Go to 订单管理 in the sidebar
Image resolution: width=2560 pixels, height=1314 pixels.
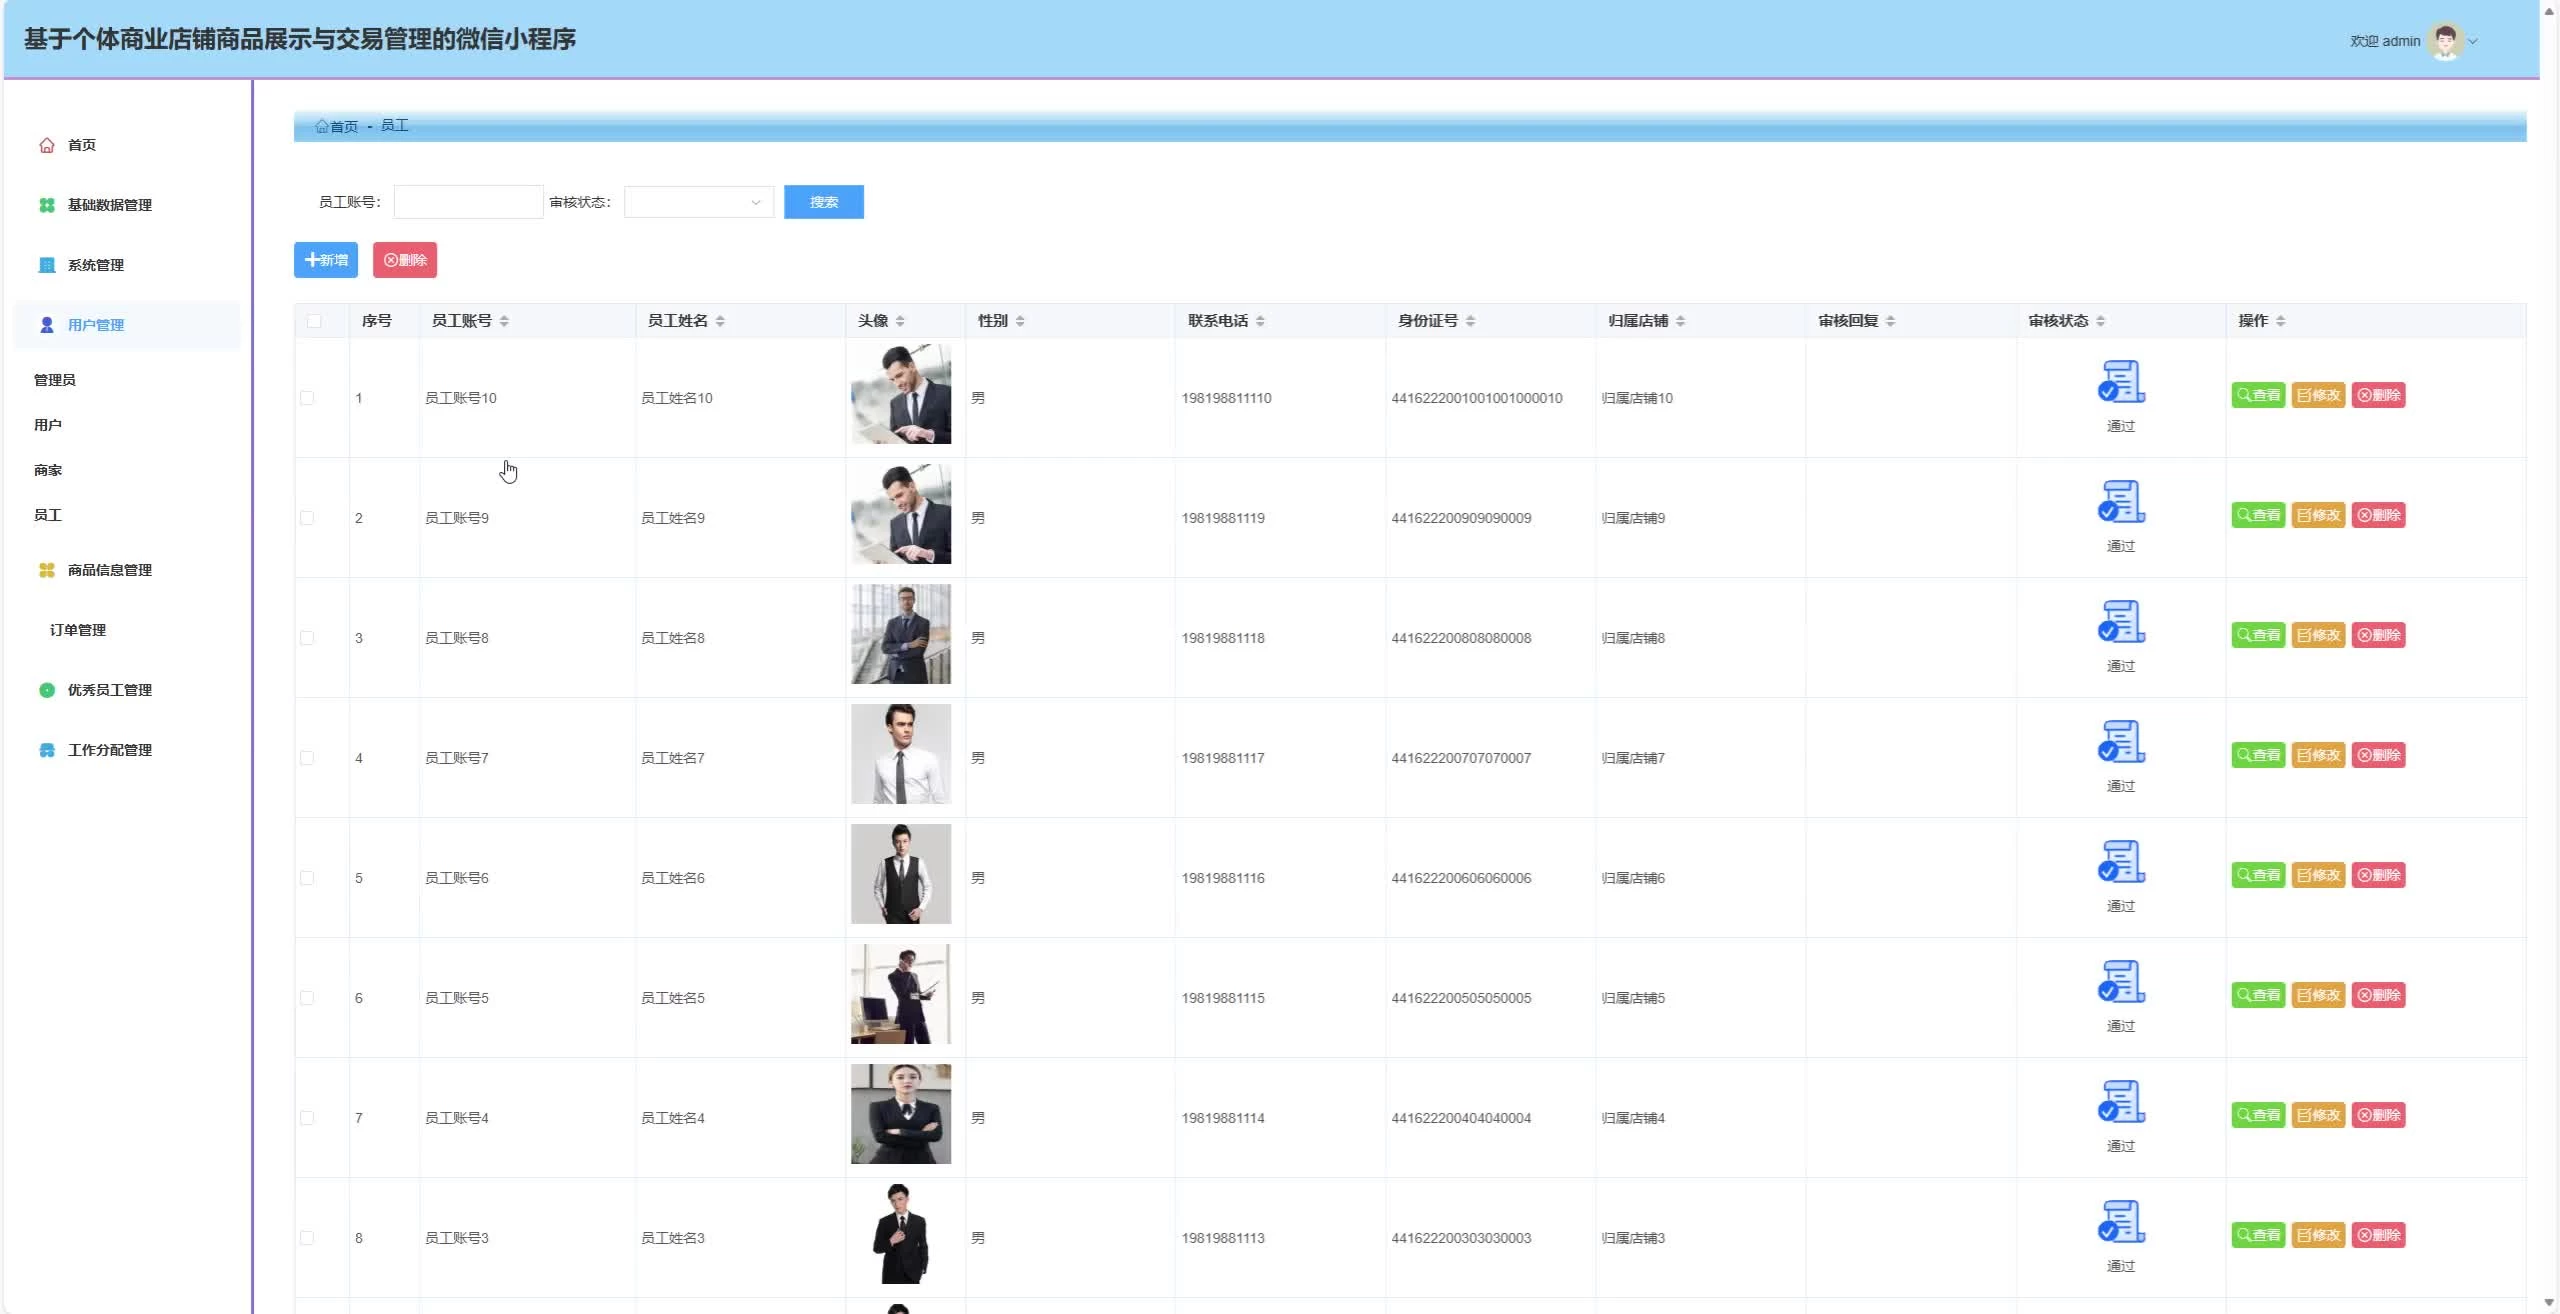(x=78, y=630)
